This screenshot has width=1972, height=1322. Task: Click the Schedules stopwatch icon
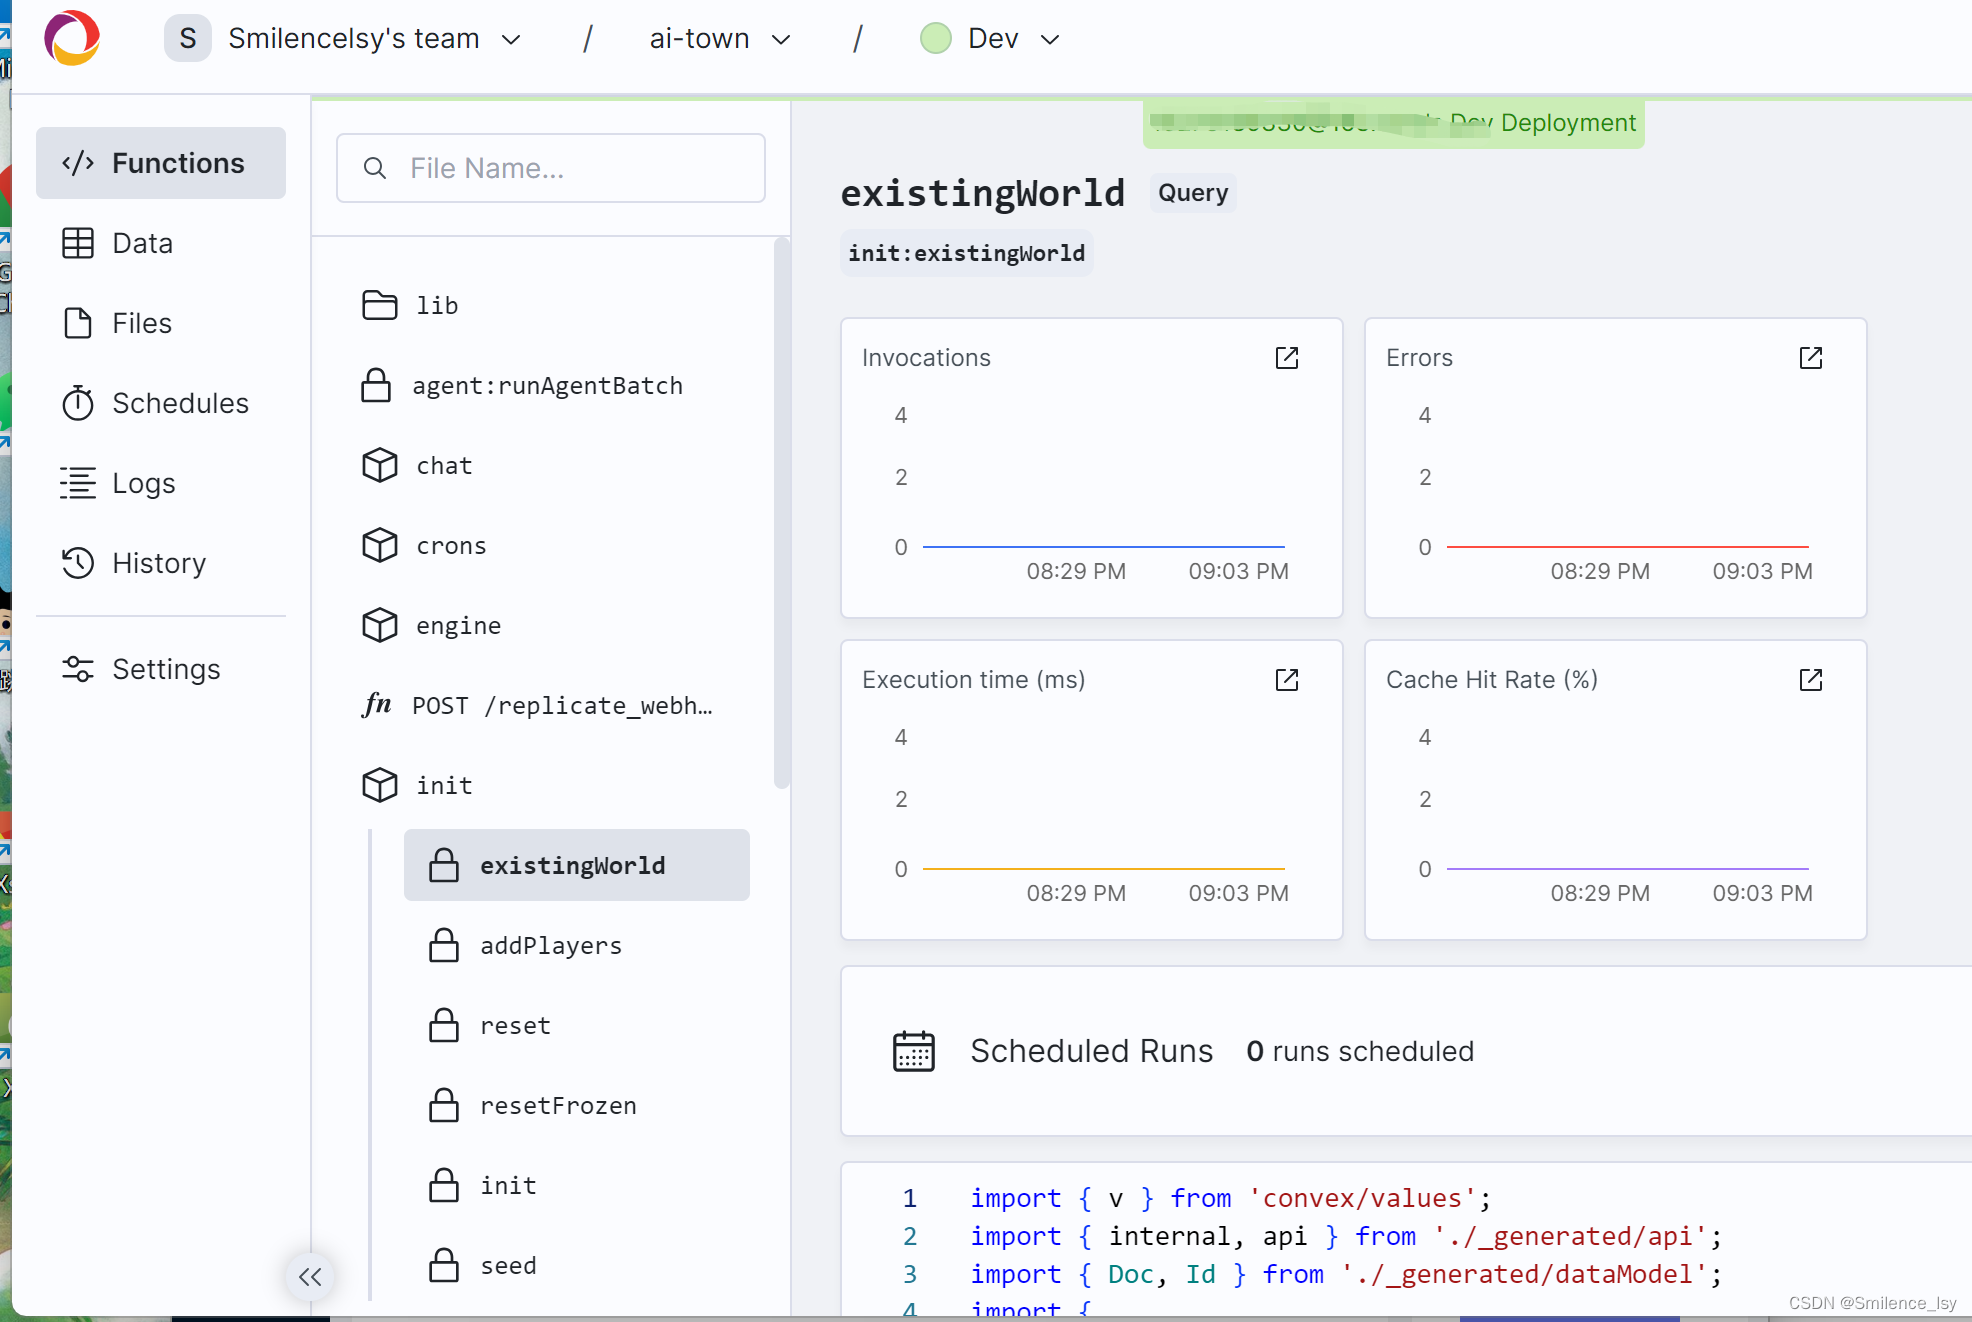[78, 403]
